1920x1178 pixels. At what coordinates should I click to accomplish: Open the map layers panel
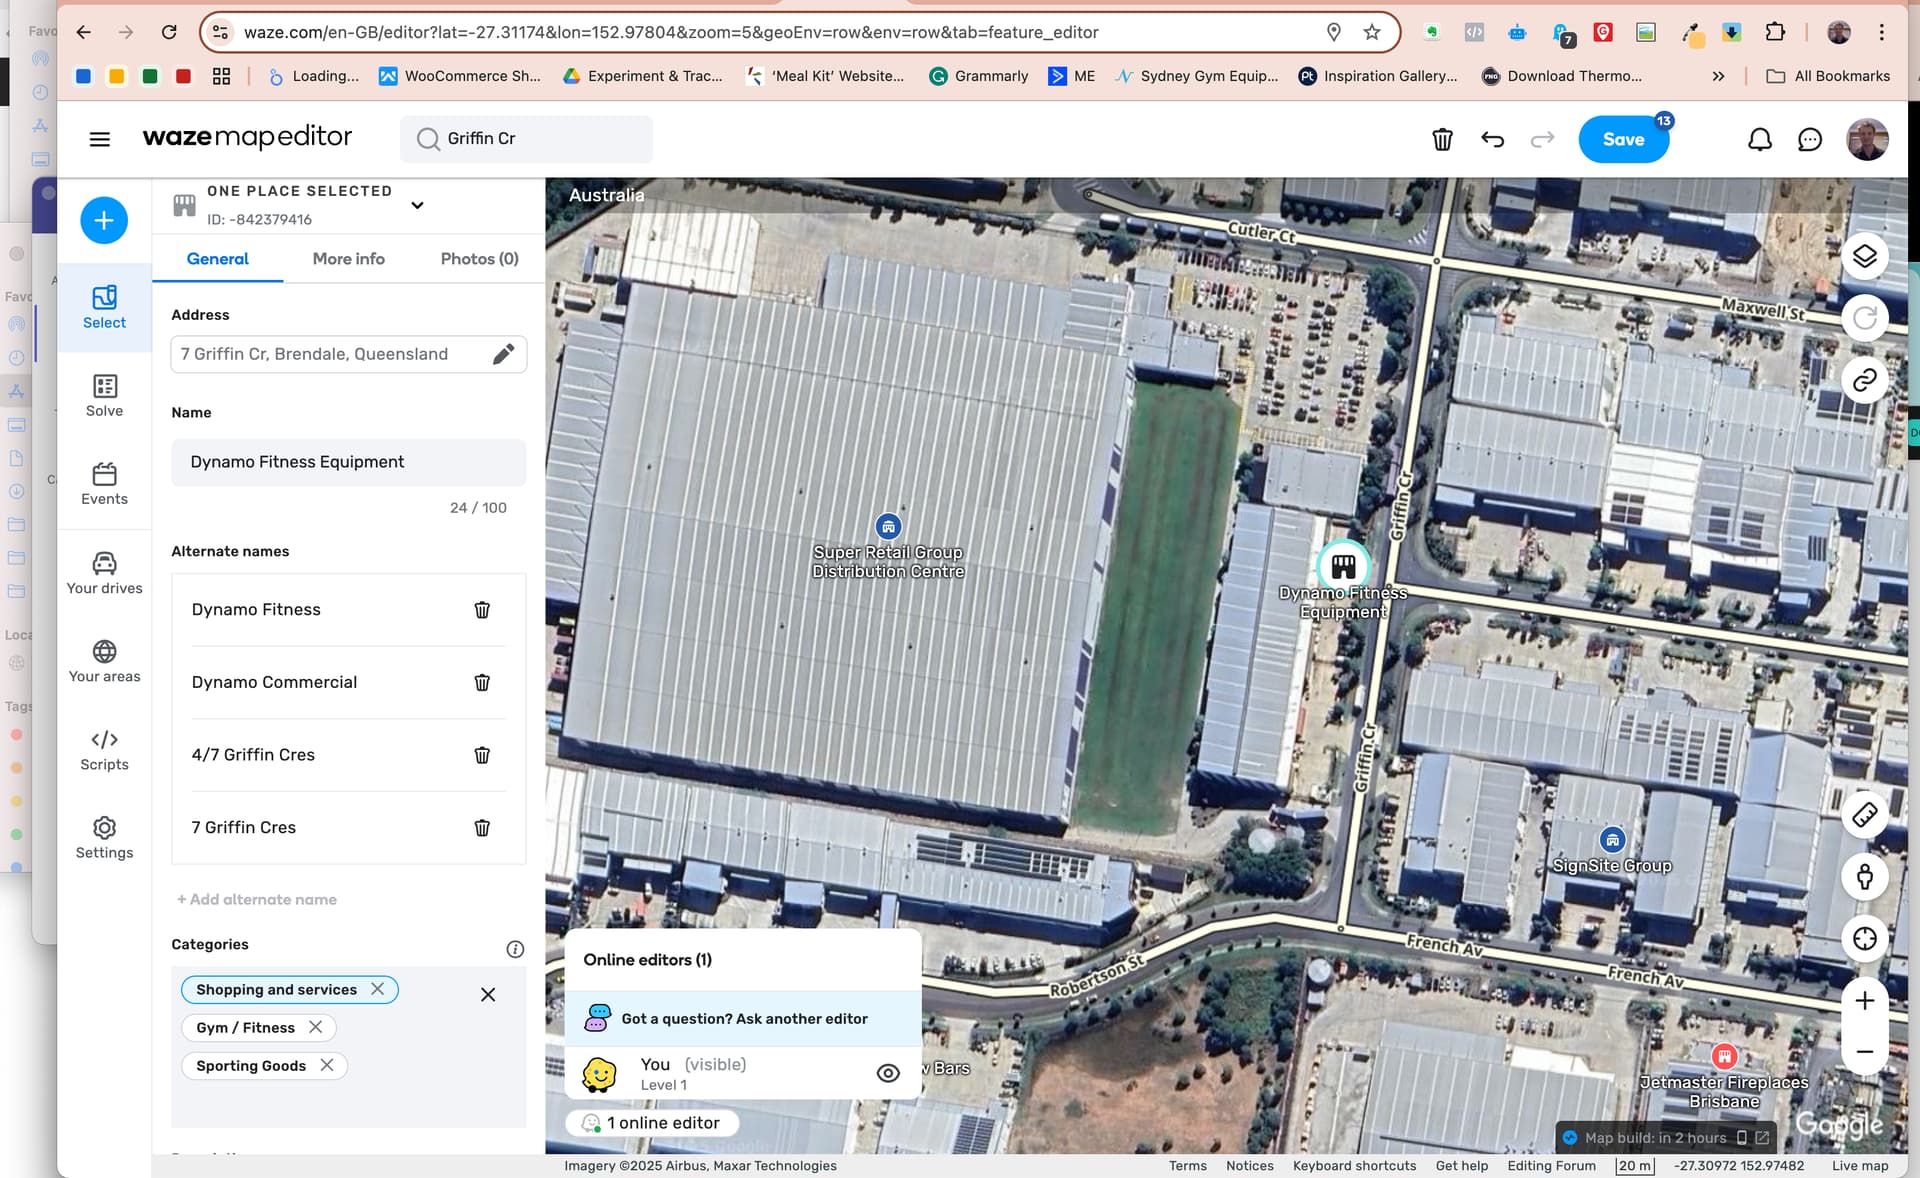coord(1864,256)
